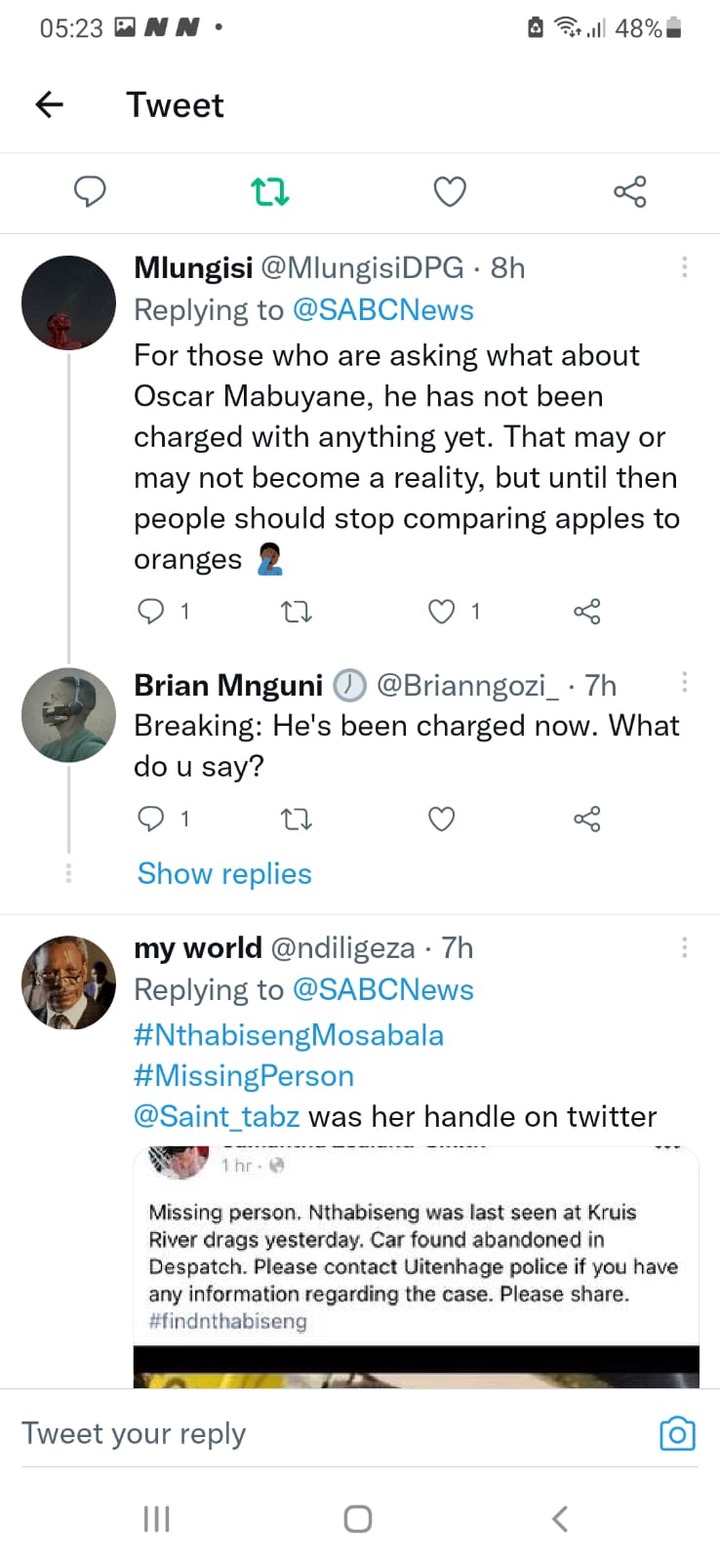Open Android recent apps navigation button

tap(156, 1519)
